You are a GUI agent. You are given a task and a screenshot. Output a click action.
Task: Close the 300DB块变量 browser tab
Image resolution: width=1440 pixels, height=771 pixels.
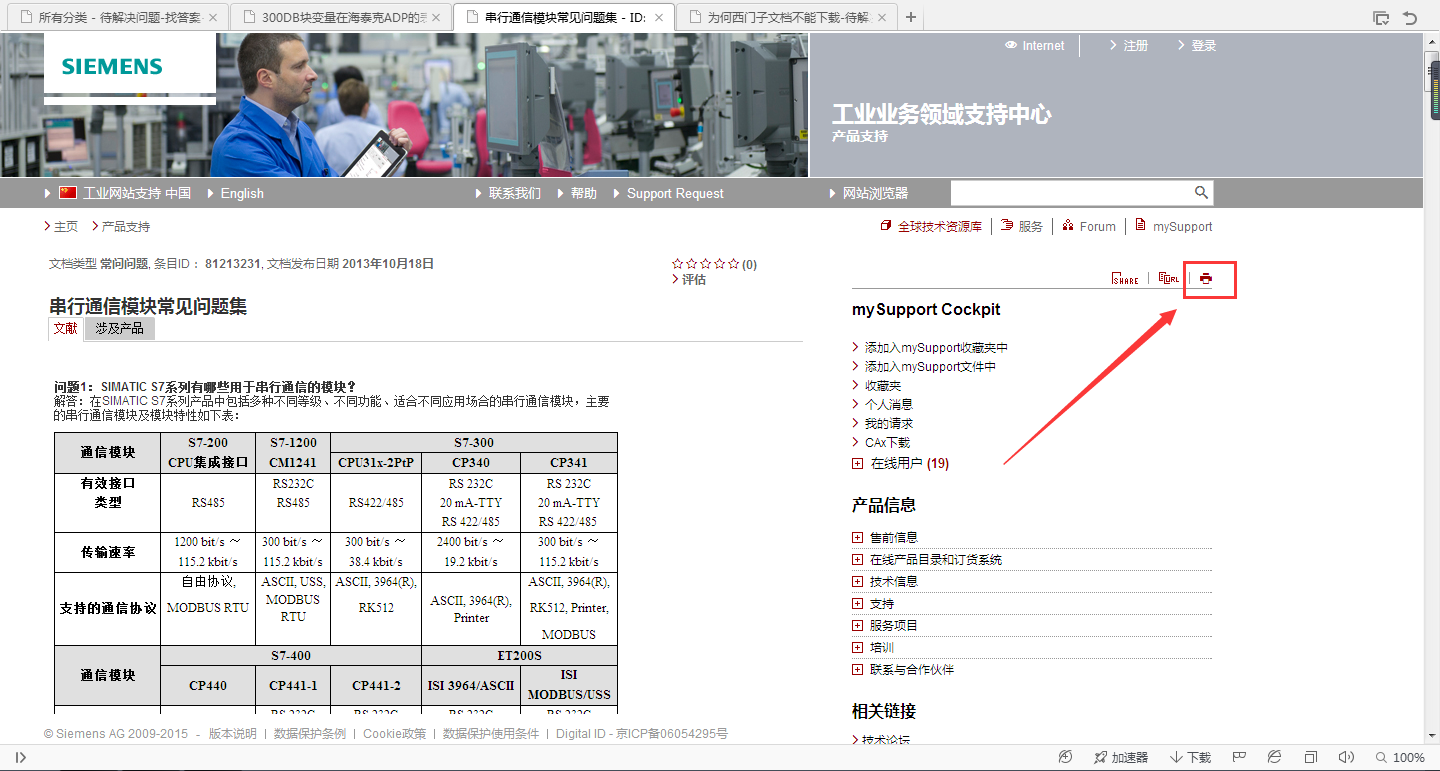pos(436,17)
